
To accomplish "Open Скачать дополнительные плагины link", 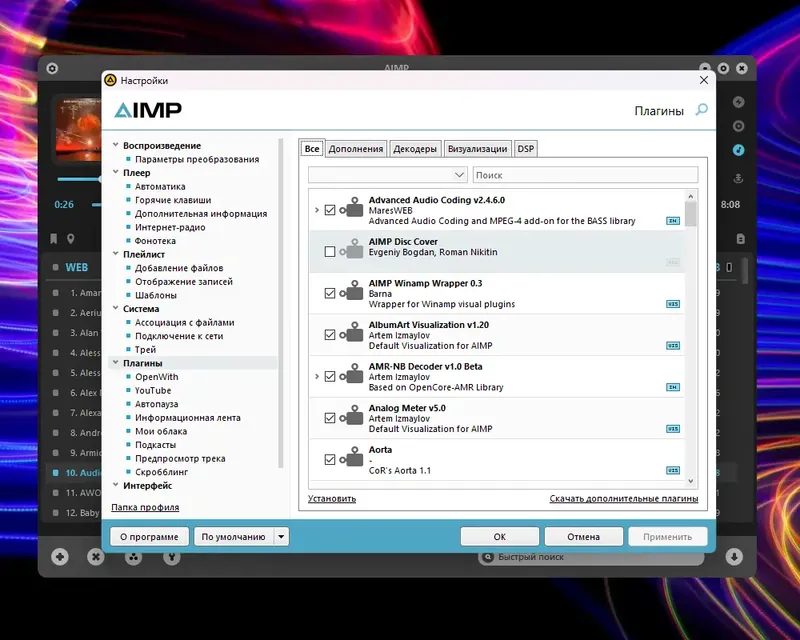I will click(x=623, y=499).
